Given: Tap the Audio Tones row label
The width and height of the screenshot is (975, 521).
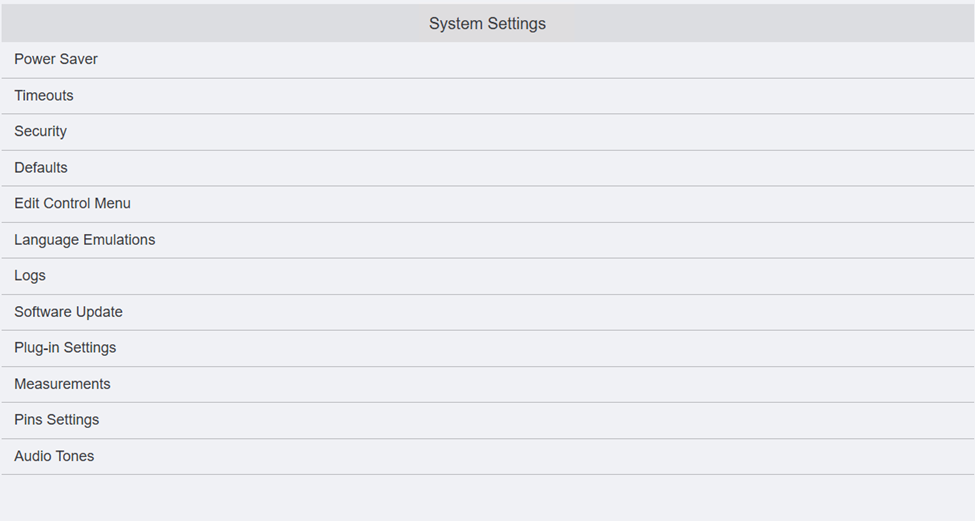Looking at the screenshot, I should point(54,456).
